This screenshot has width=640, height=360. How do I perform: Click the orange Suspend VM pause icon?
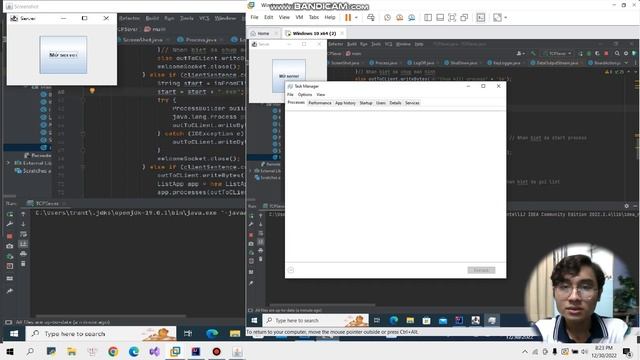[x=348, y=18]
